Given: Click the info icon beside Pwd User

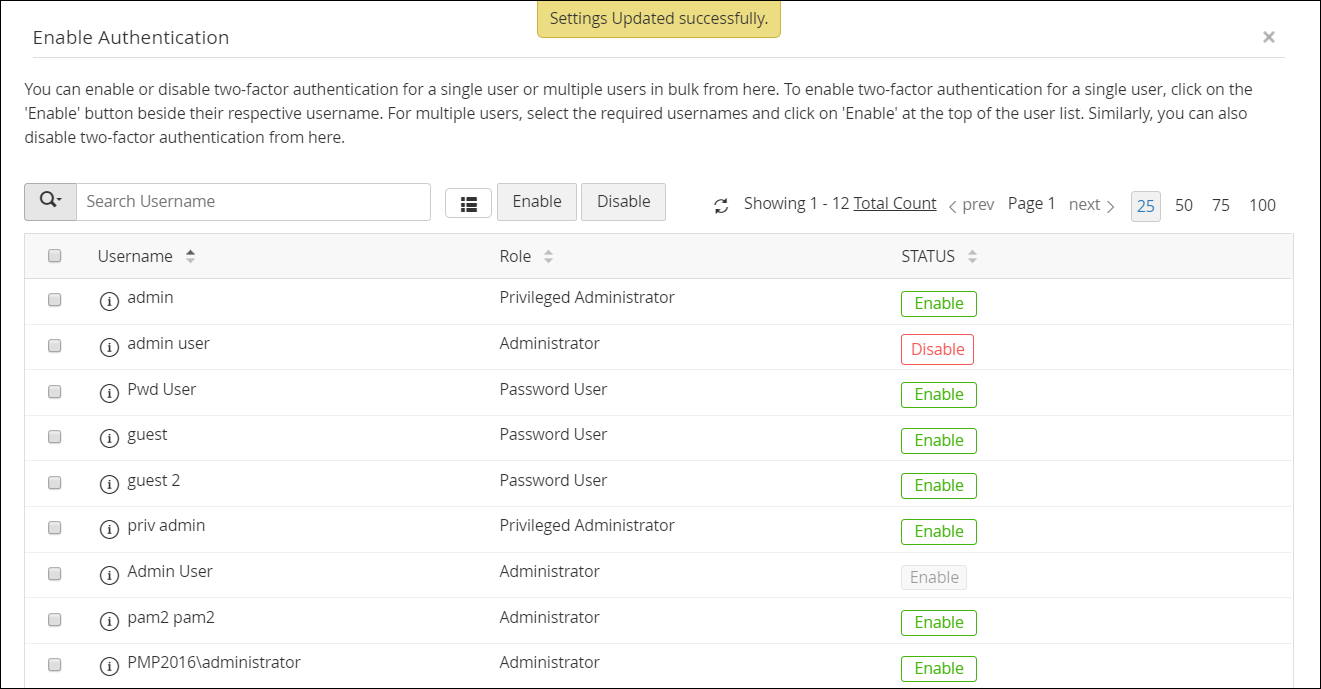Looking at the screenshot, I should click(110, 394).
